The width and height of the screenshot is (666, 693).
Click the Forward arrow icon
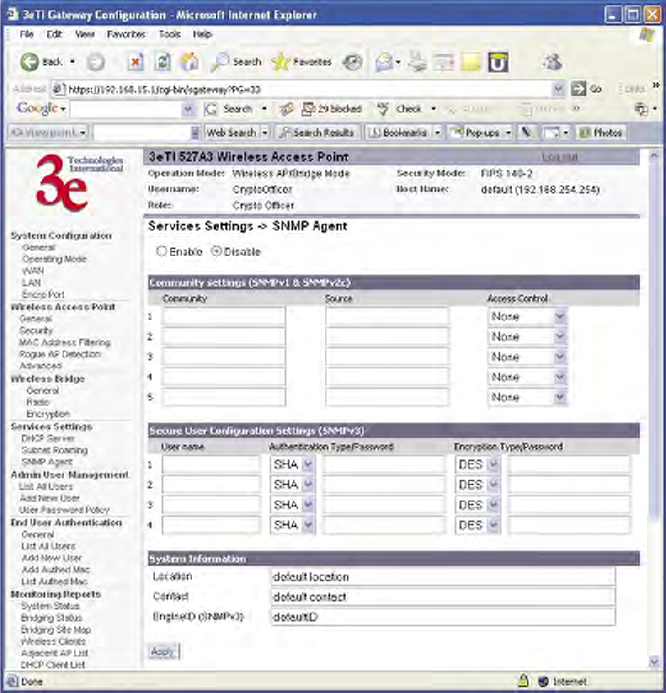[95, 62]
